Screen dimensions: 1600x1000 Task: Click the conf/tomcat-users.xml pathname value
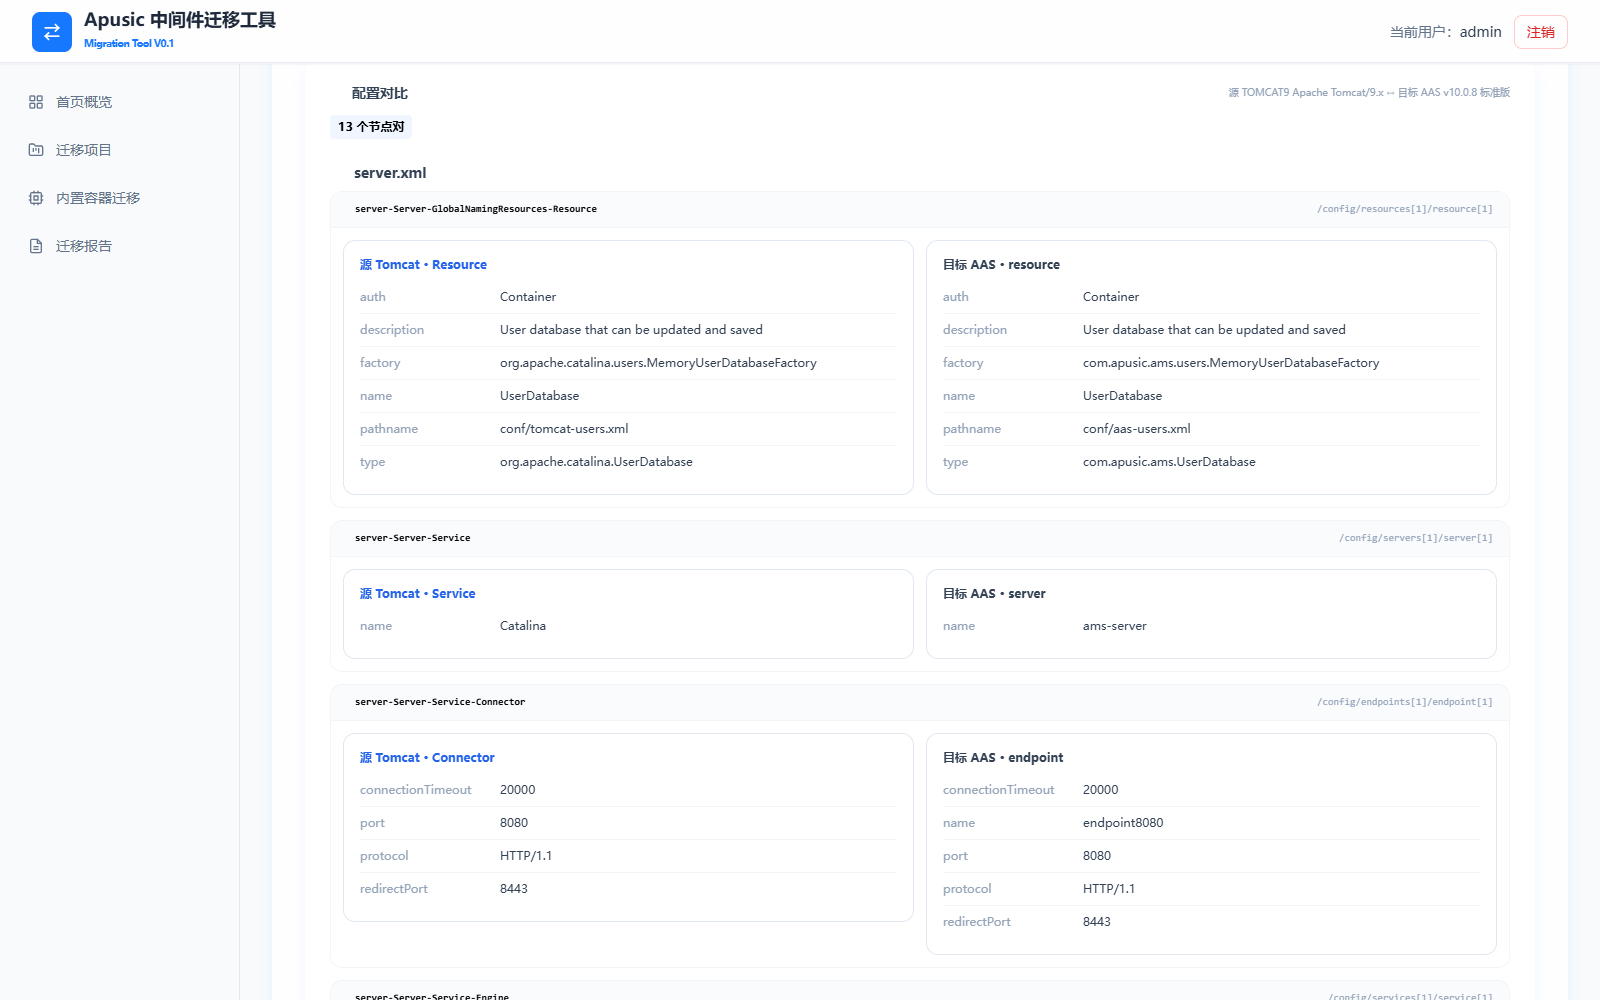tap(564, 429)
